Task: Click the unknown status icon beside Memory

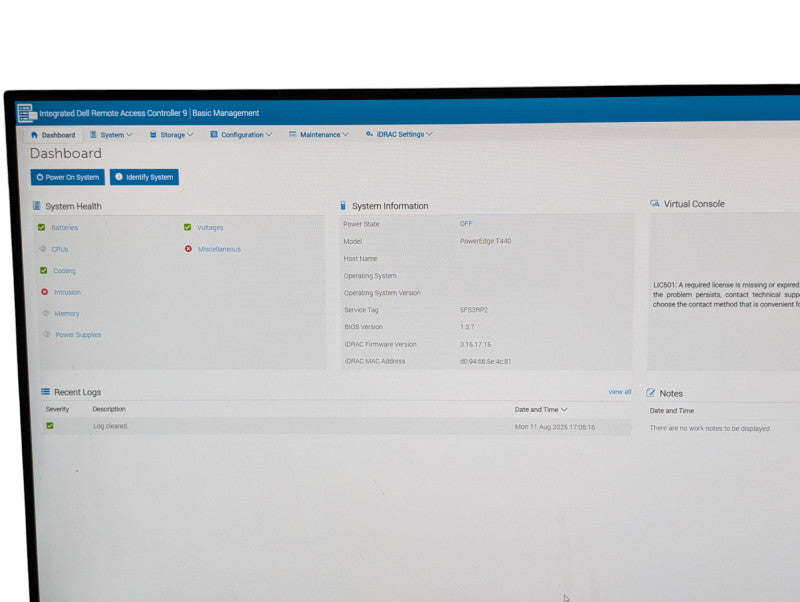Action: click(x=46, y=313)
